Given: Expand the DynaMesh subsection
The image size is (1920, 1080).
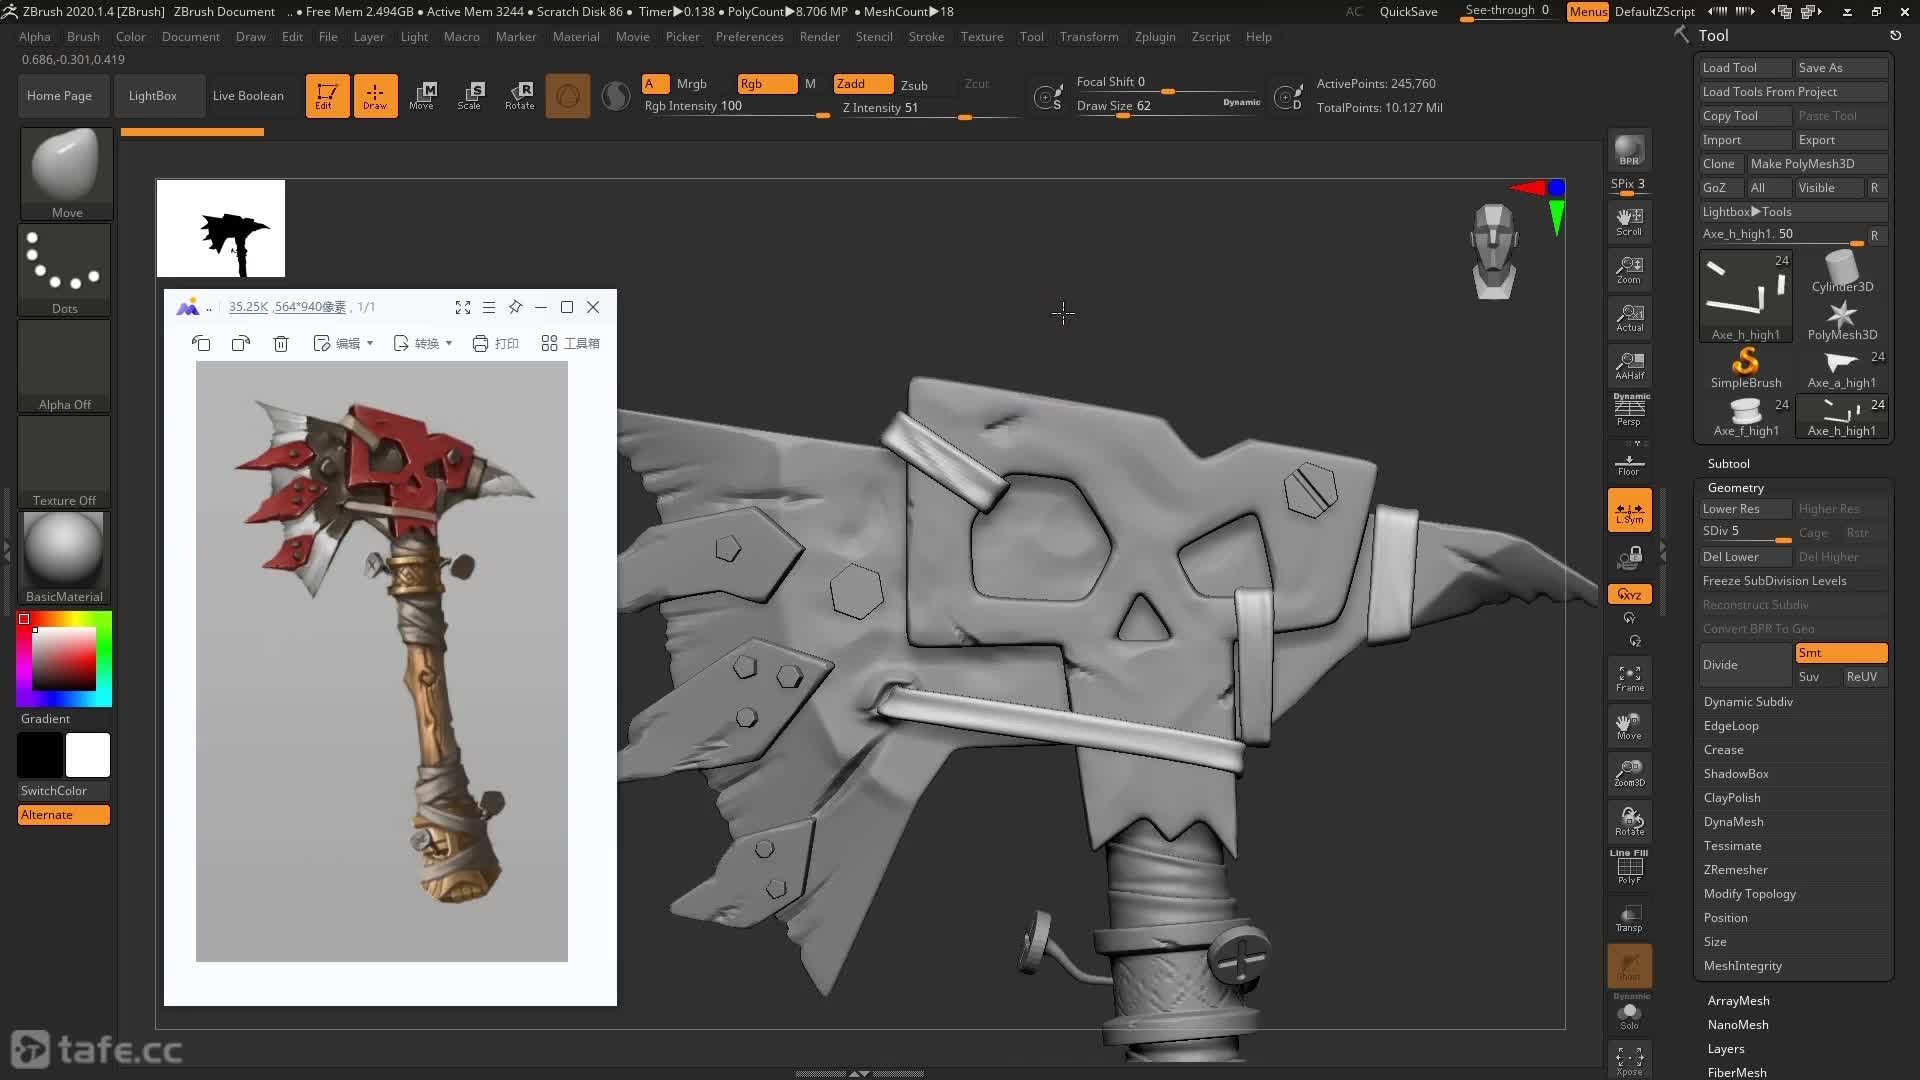Looking at the screenshot, I should (1733, 822).
